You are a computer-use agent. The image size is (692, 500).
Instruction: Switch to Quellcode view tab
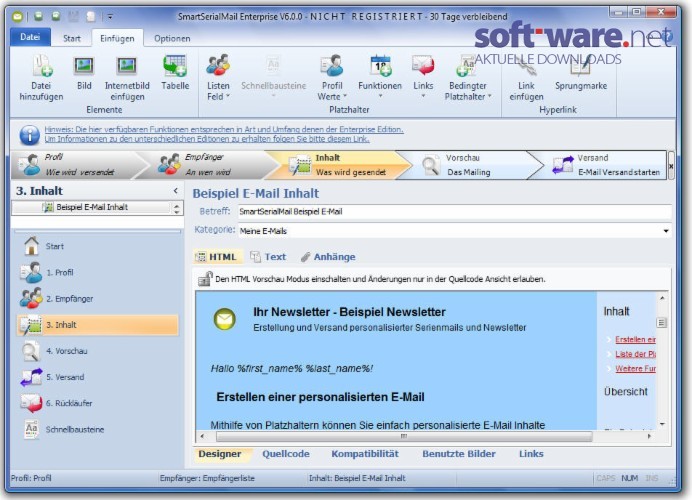click(286, 454)
